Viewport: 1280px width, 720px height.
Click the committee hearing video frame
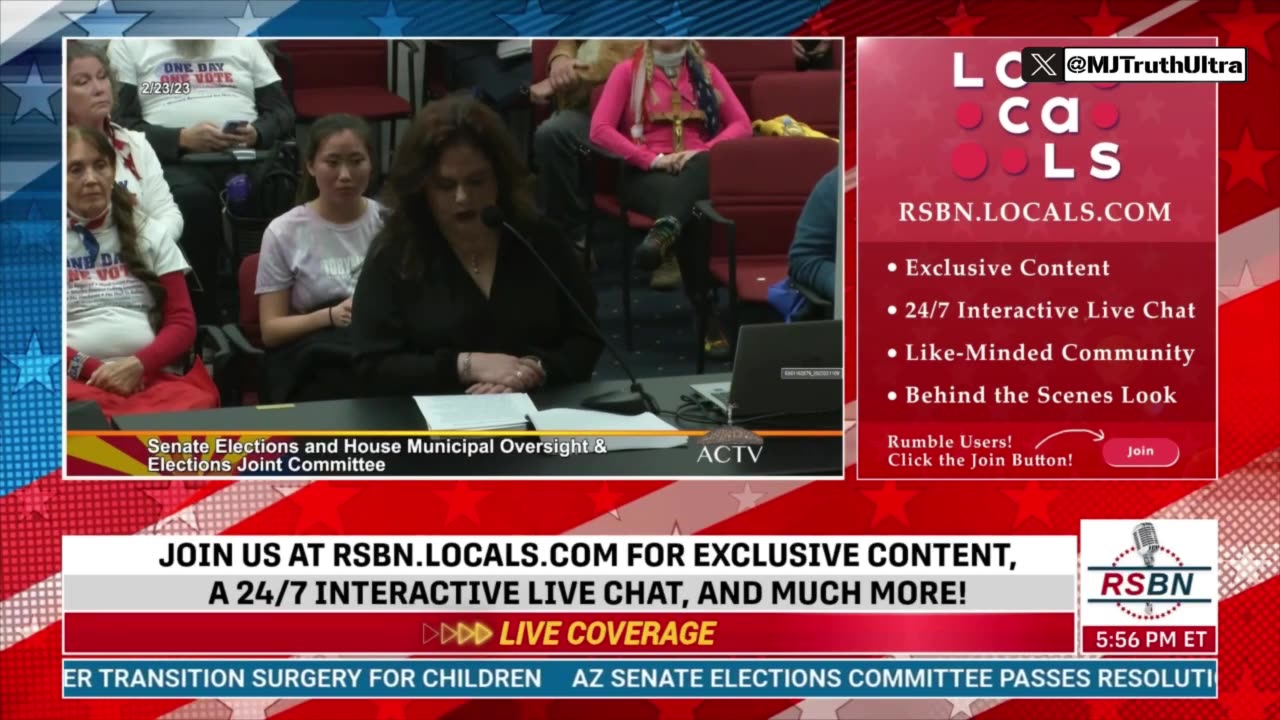[x=454, y=258]
